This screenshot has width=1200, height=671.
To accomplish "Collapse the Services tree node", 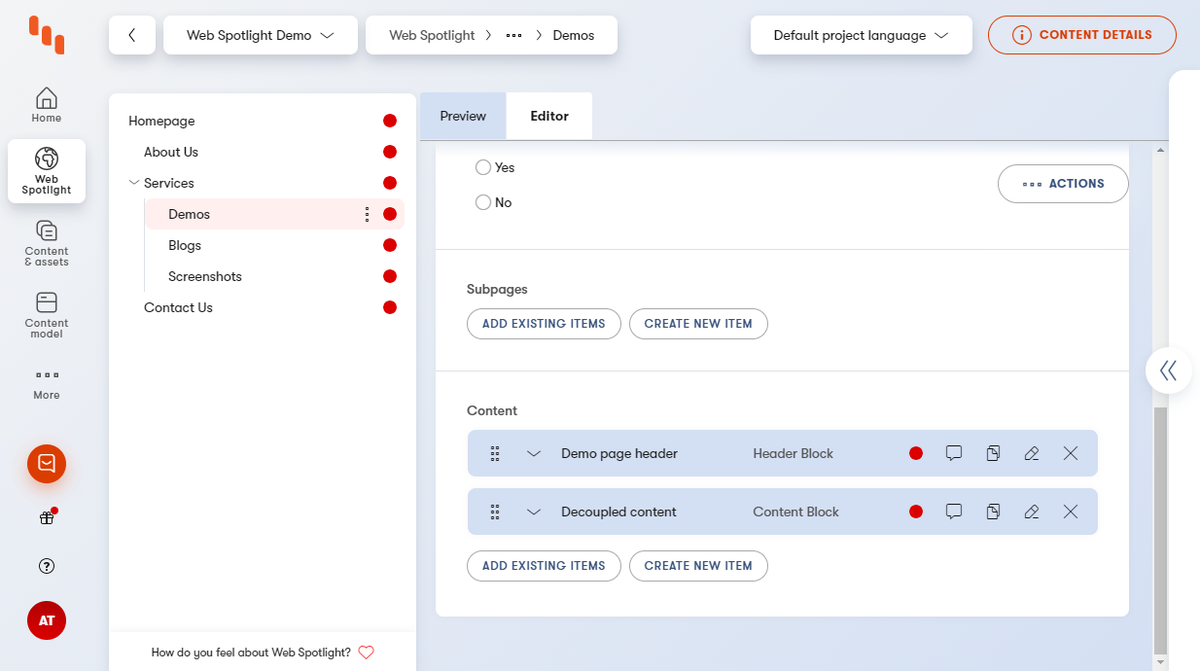I will tap(134, 182).
